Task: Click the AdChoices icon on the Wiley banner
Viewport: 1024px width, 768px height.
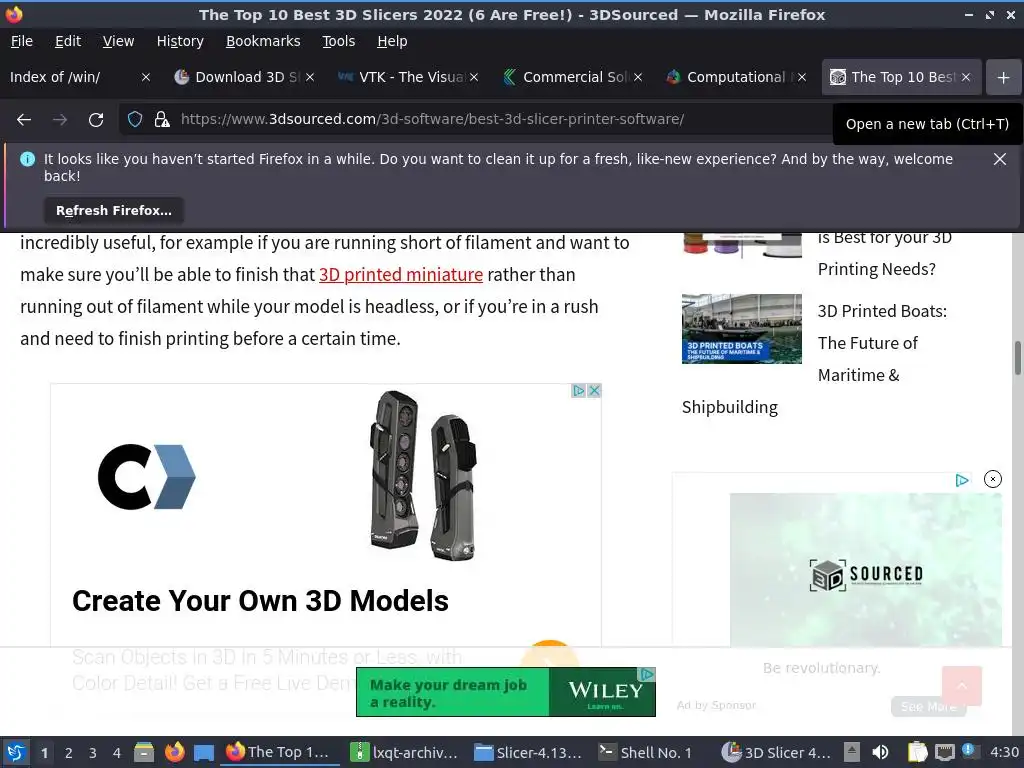Action: (647, 674)
